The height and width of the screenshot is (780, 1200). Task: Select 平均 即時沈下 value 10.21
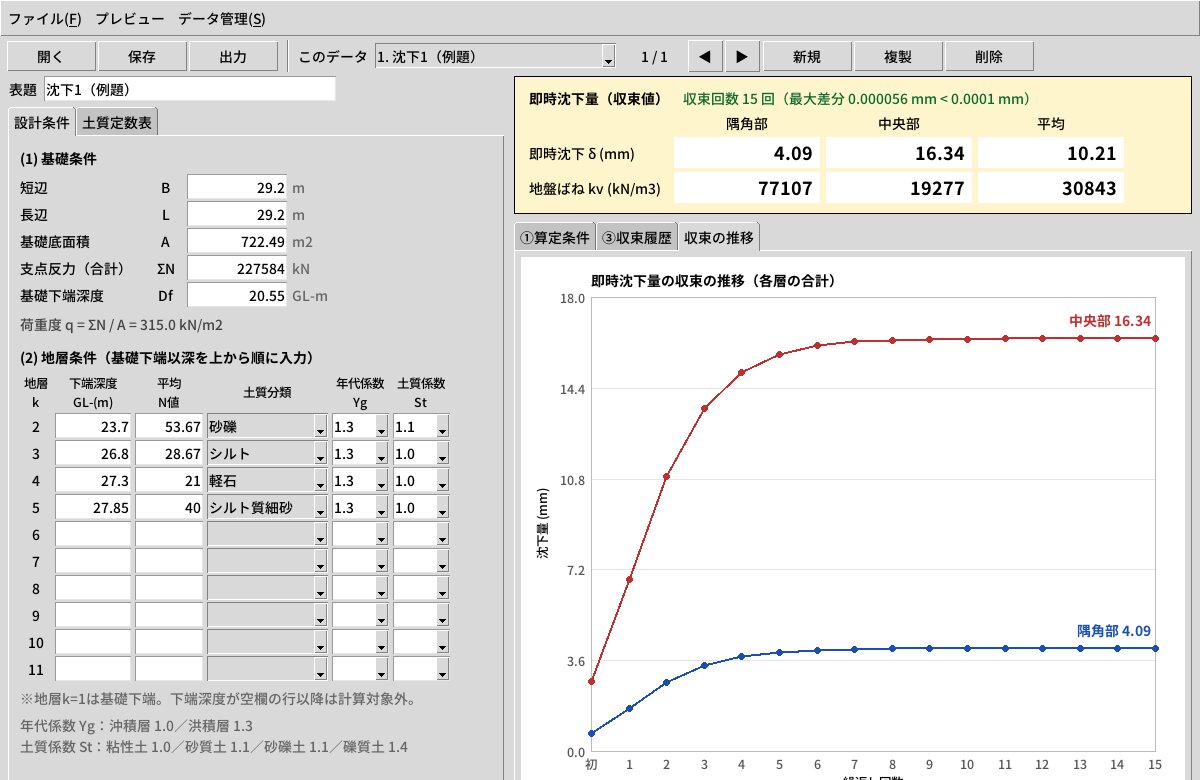(1051, 153)
